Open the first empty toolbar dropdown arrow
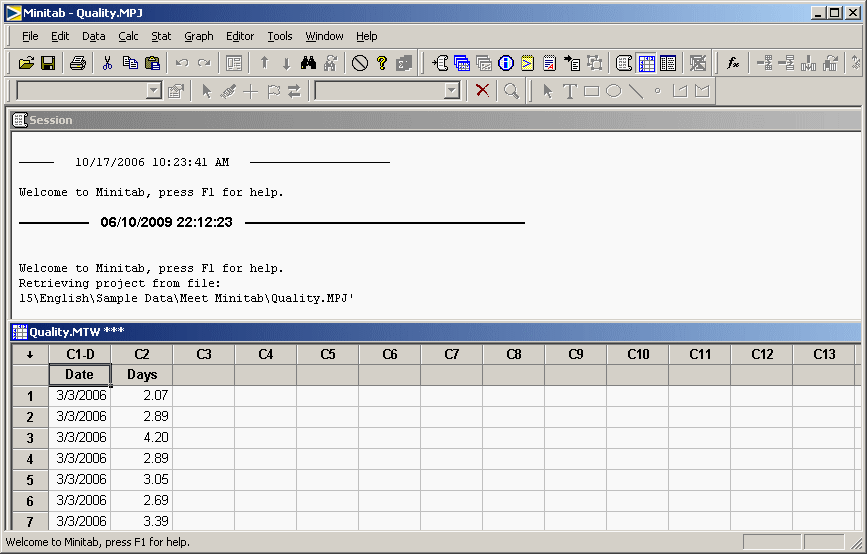The height and width of the screenshot is (554, 867). pyautogui.click(x=154, y=91)
